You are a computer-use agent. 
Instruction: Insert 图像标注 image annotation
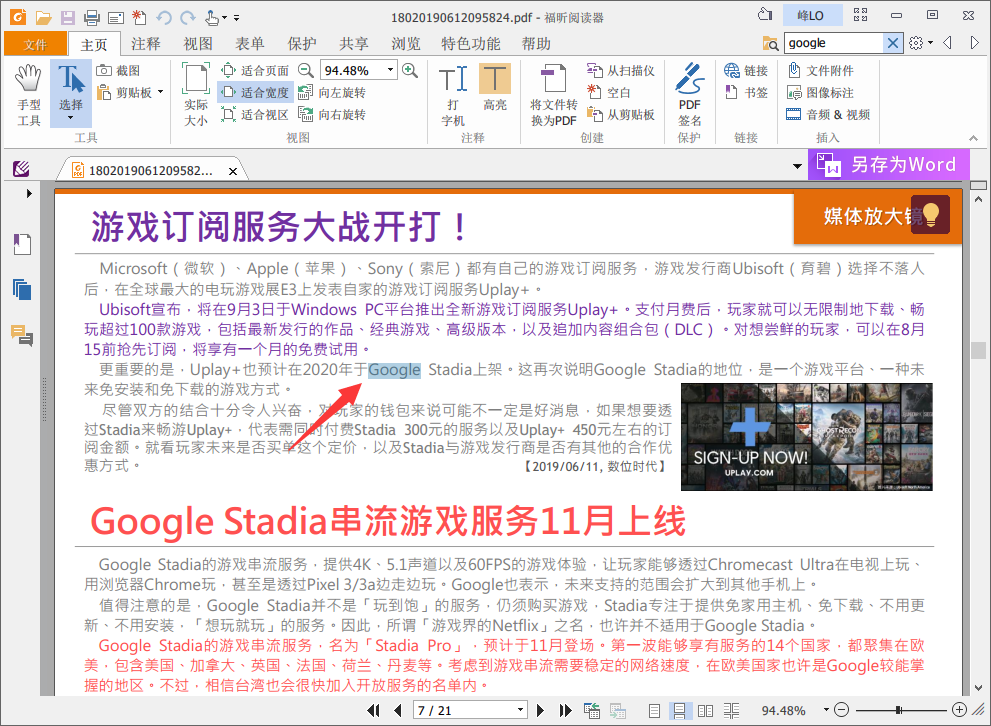[820, 93]
